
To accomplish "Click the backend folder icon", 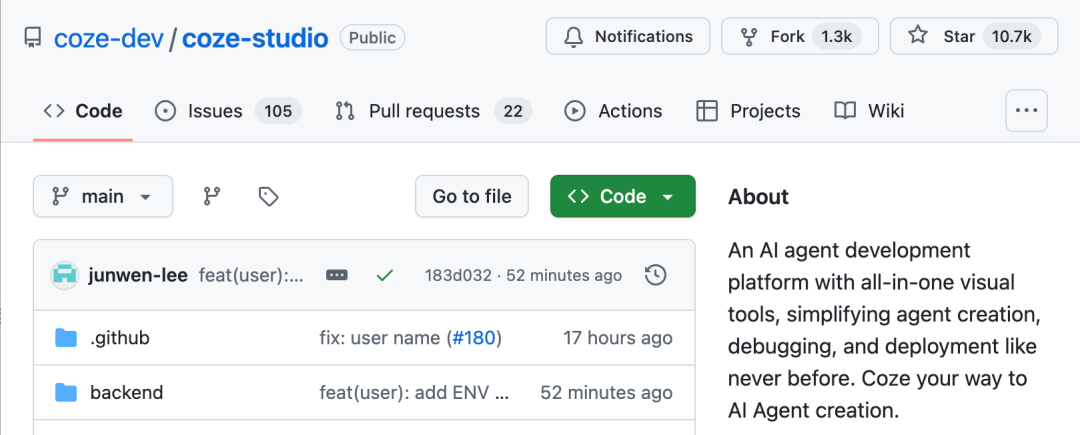I will pyautogui.click(x=66, y=393).
